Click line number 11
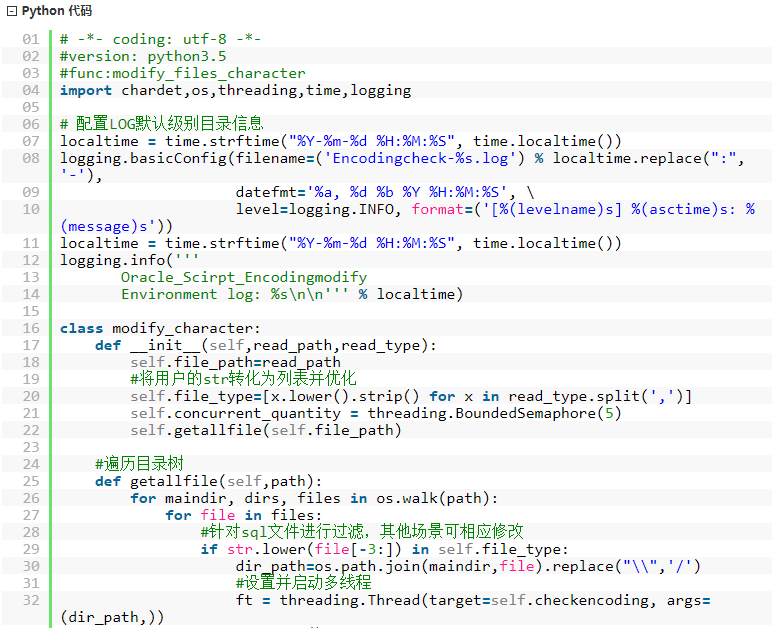Screen dimensions: 772x628 pos(31,243)
